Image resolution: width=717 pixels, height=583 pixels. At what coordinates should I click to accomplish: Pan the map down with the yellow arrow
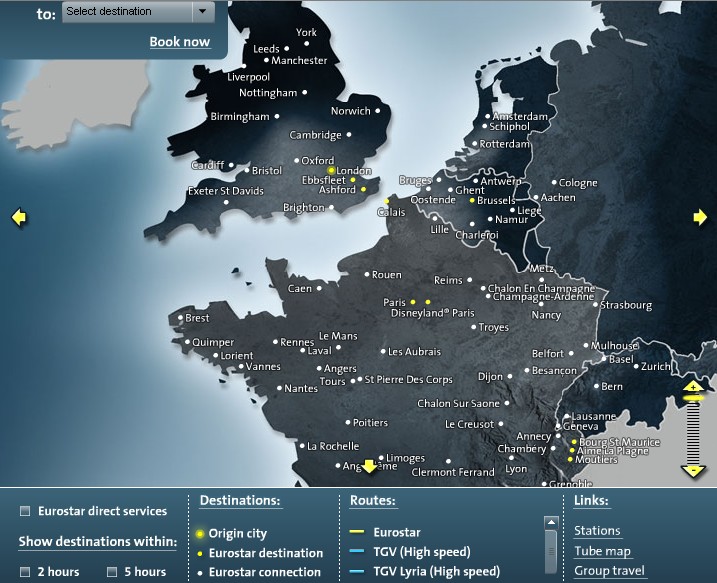pyautogui.click(x=368, y=465)
